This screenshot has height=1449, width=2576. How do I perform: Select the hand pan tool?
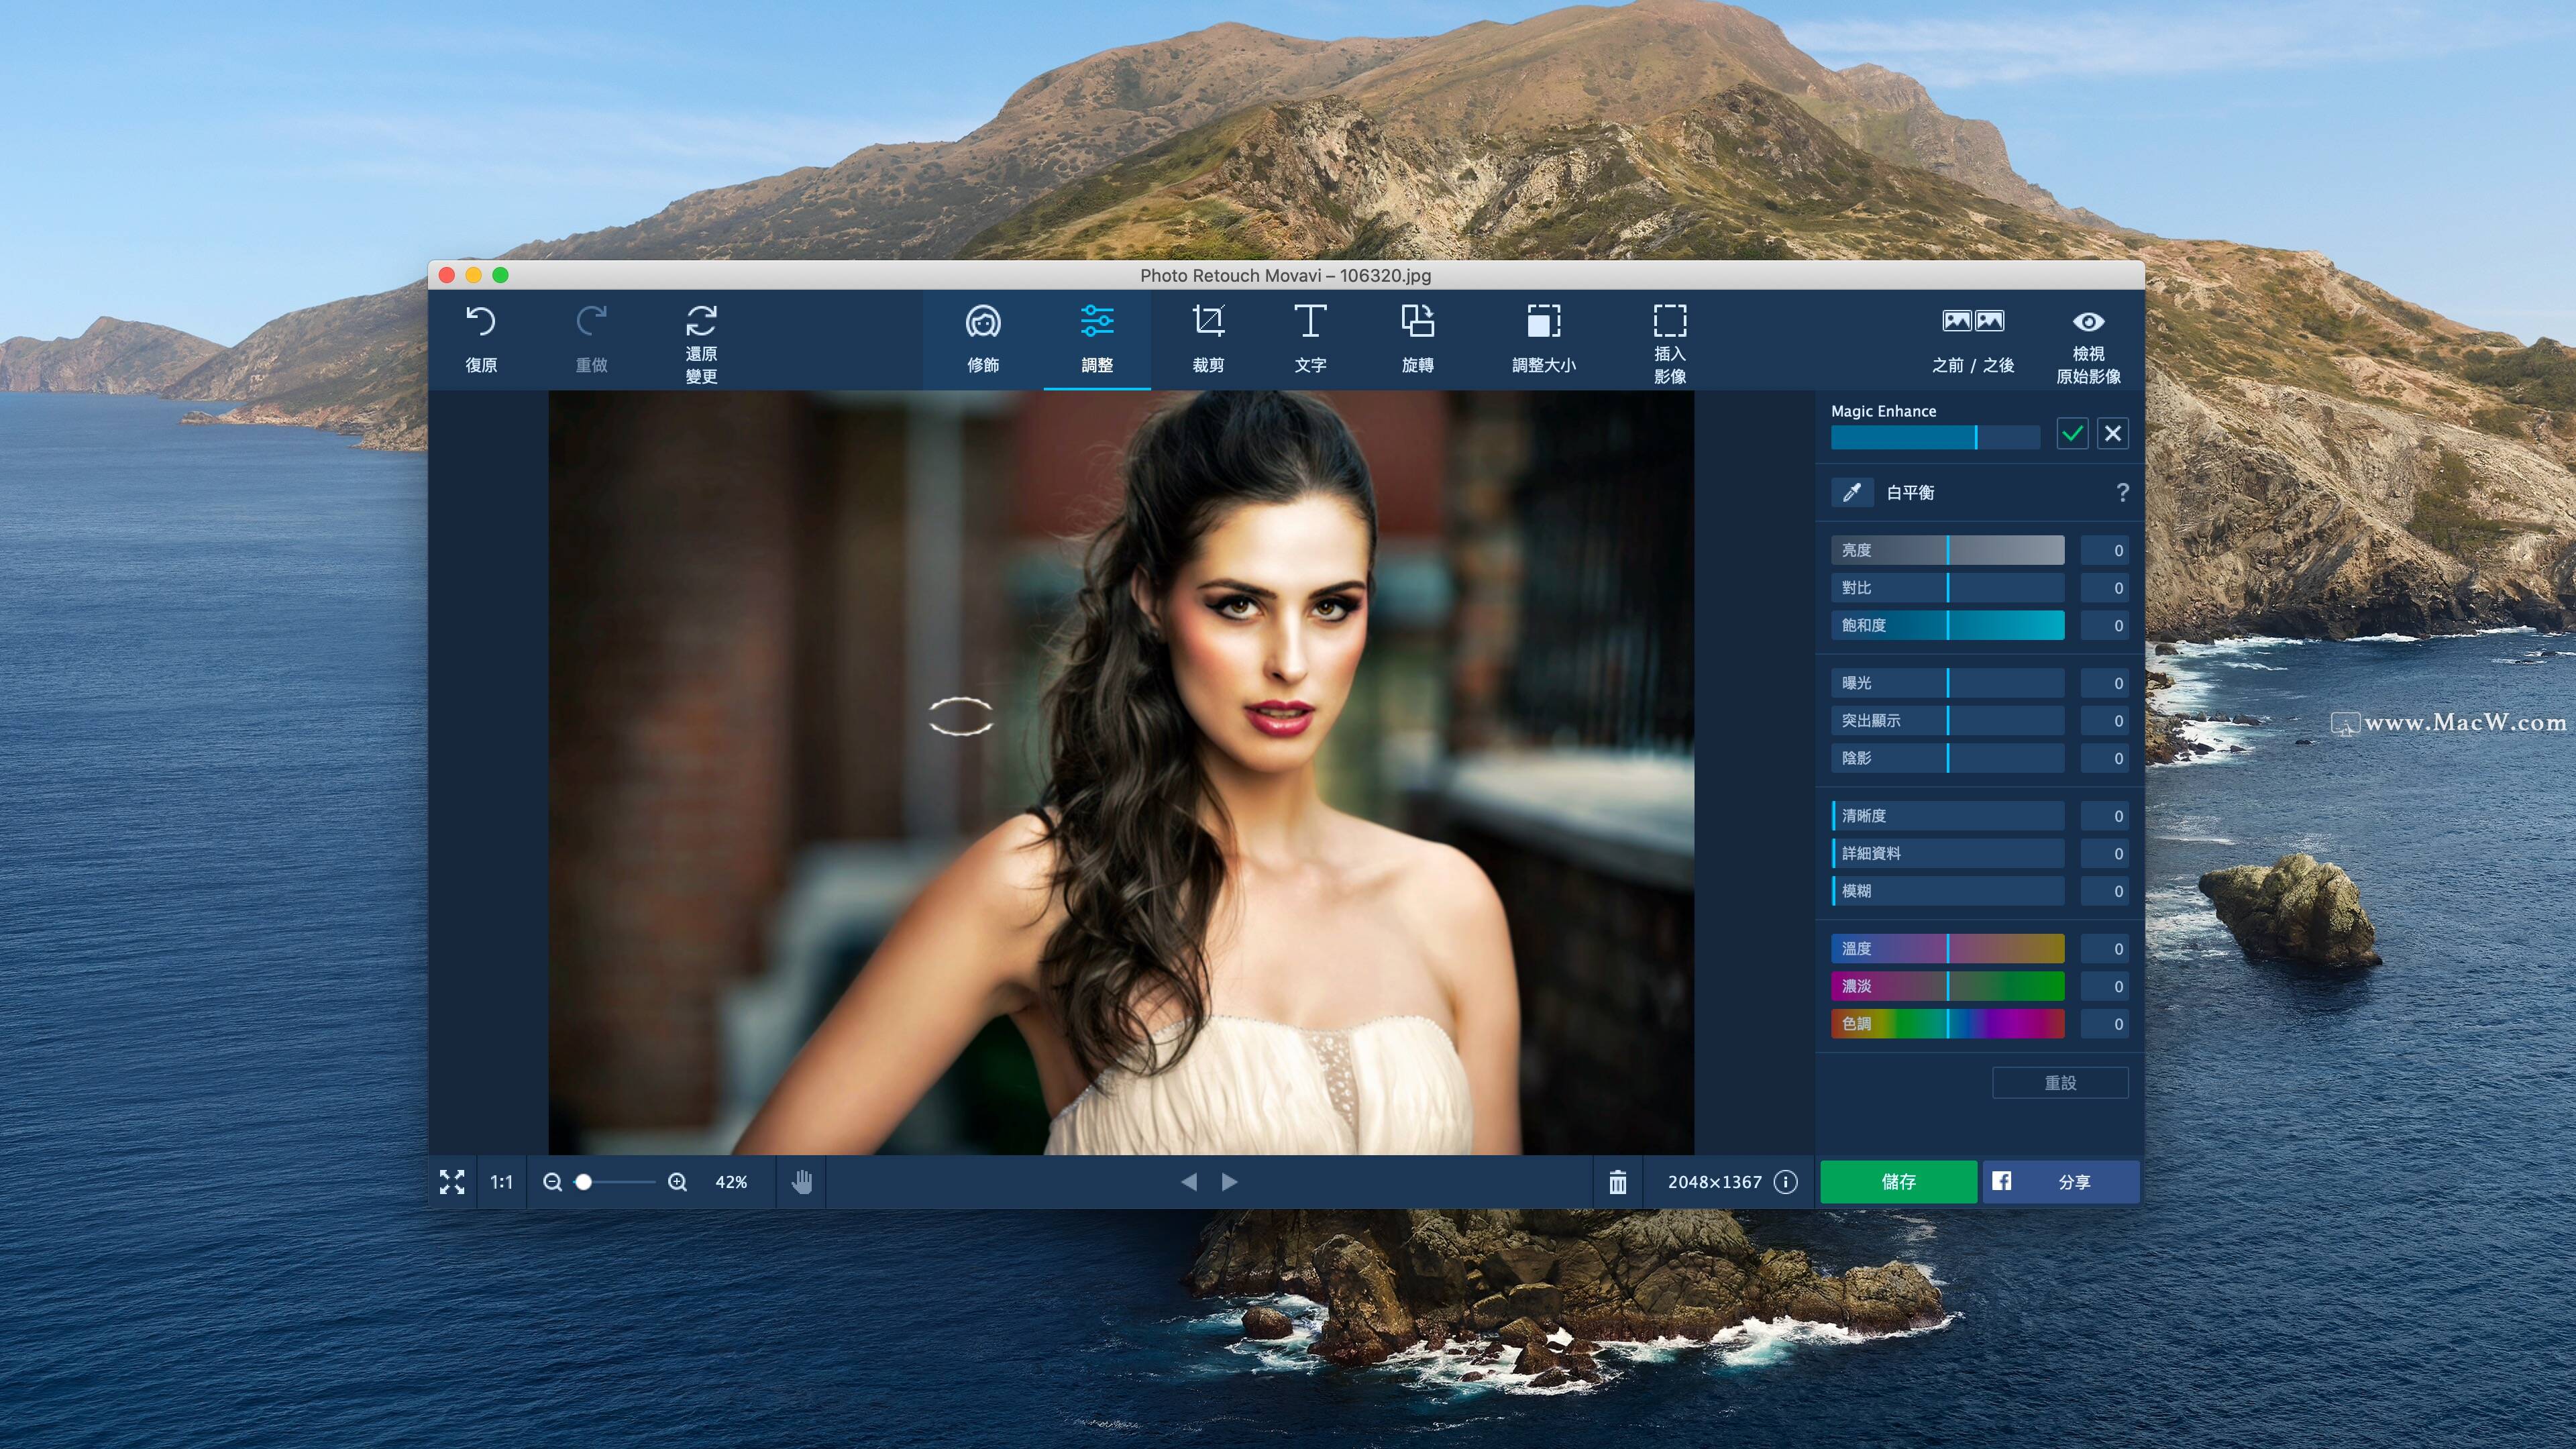802,1182
